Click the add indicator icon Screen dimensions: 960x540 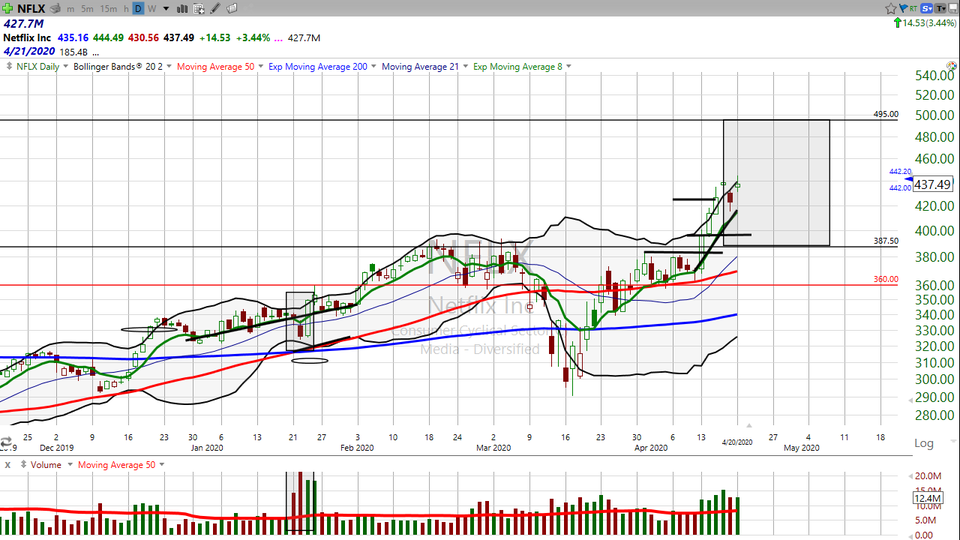point(199,9)
